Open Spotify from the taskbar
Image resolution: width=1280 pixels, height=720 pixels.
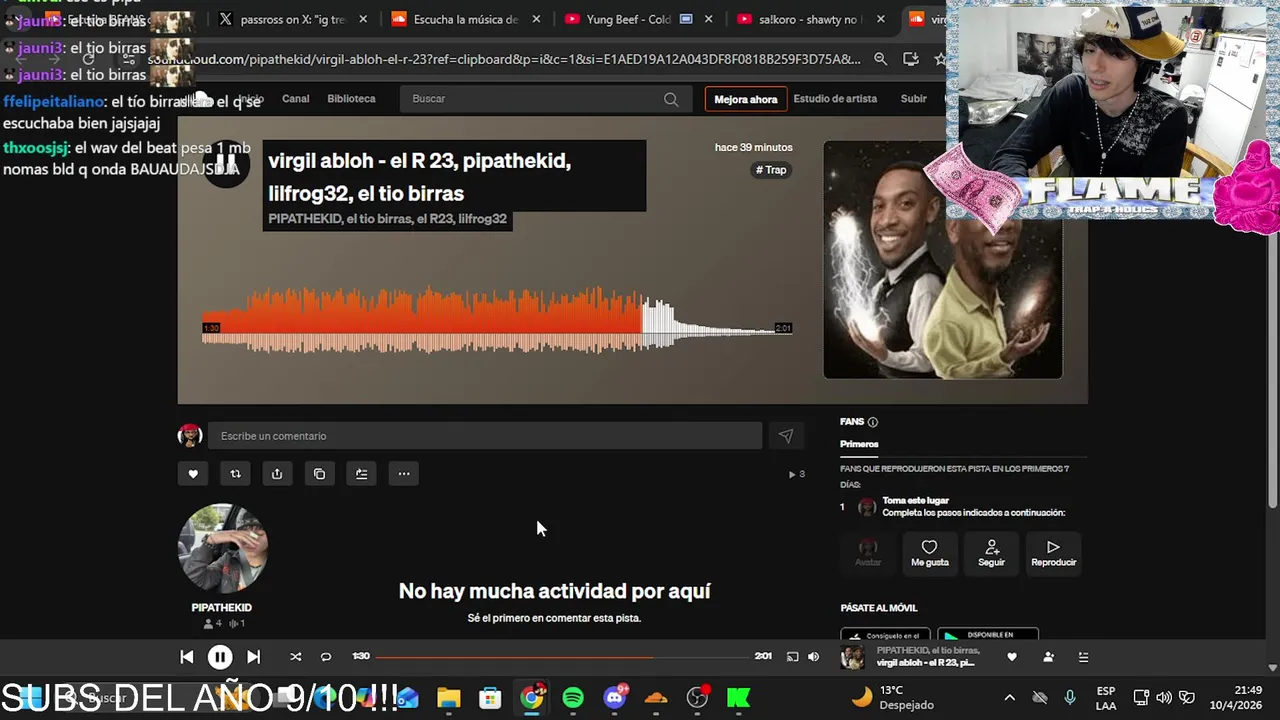point(573,698)
